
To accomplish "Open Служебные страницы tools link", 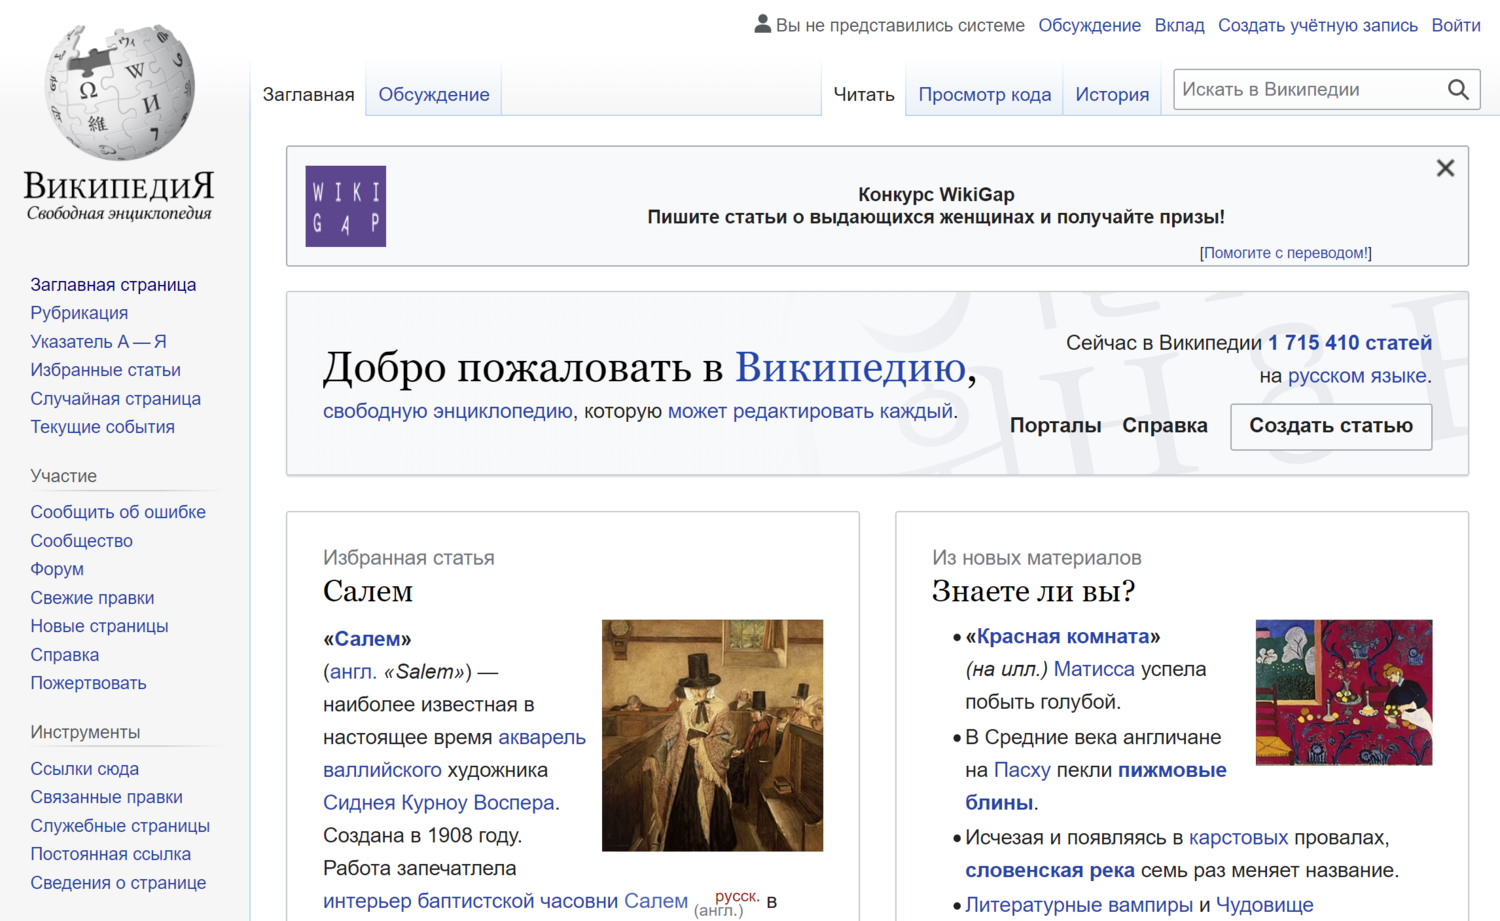I will 120,826.
